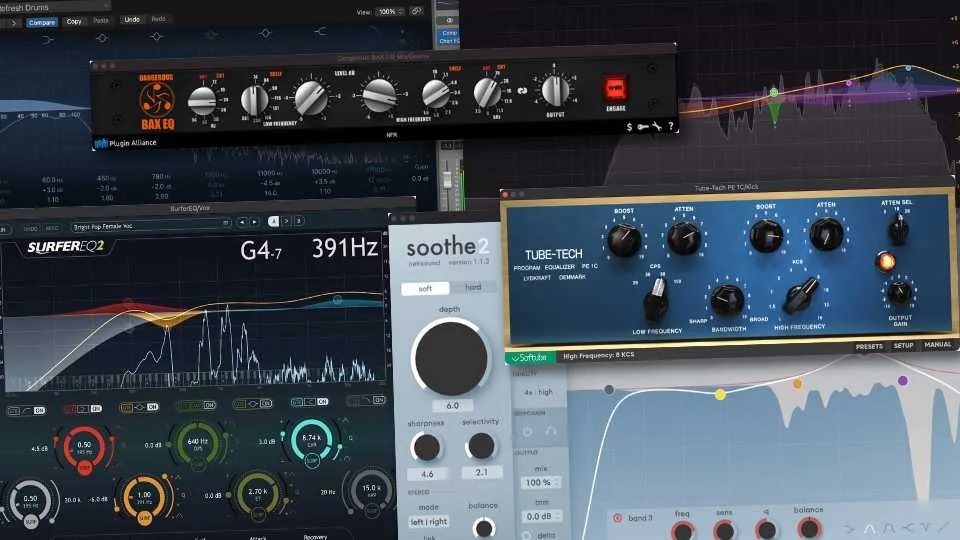Viewport: 960px width, 540px height.
Task: Open the wrench settings icon in BAX EQ
Action: (656, 127)
